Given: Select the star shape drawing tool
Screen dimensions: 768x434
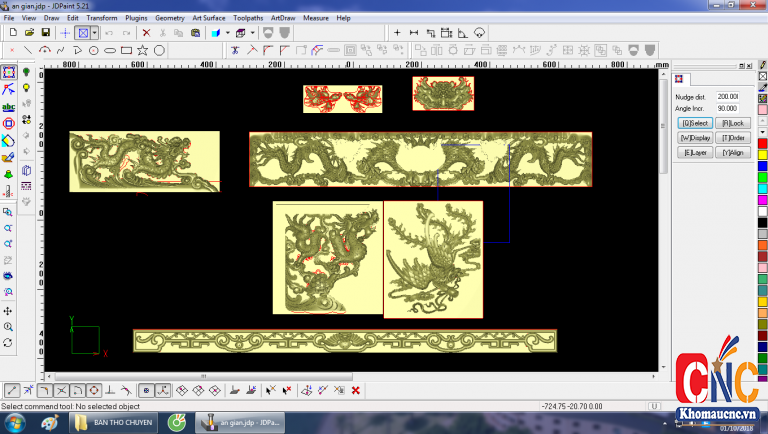Looking at the screenshot, I should pos(143,50).
